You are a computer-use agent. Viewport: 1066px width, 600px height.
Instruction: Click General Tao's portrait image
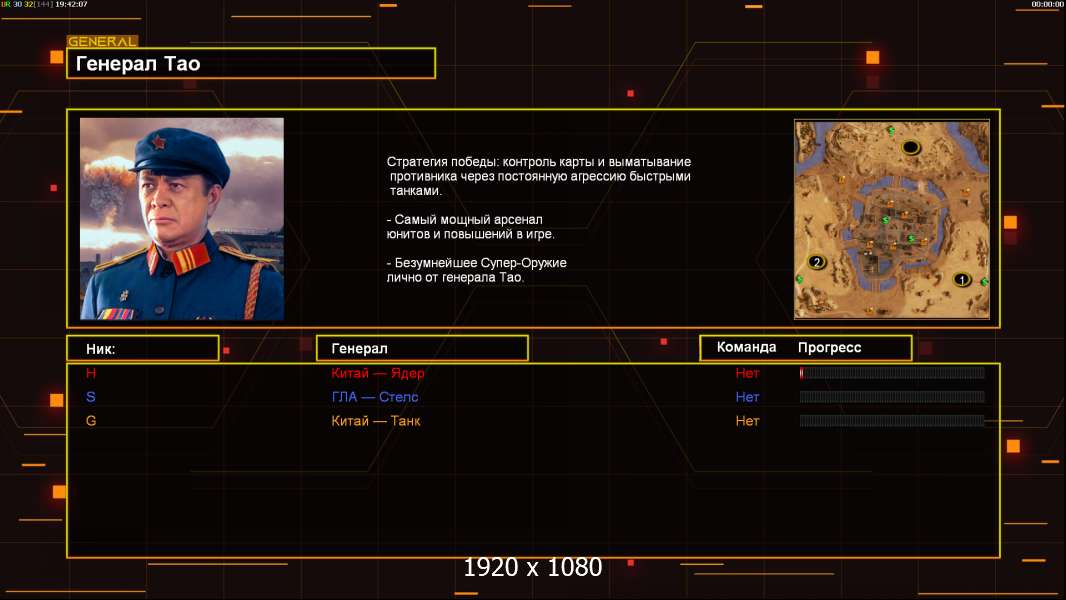click(182, 219)
